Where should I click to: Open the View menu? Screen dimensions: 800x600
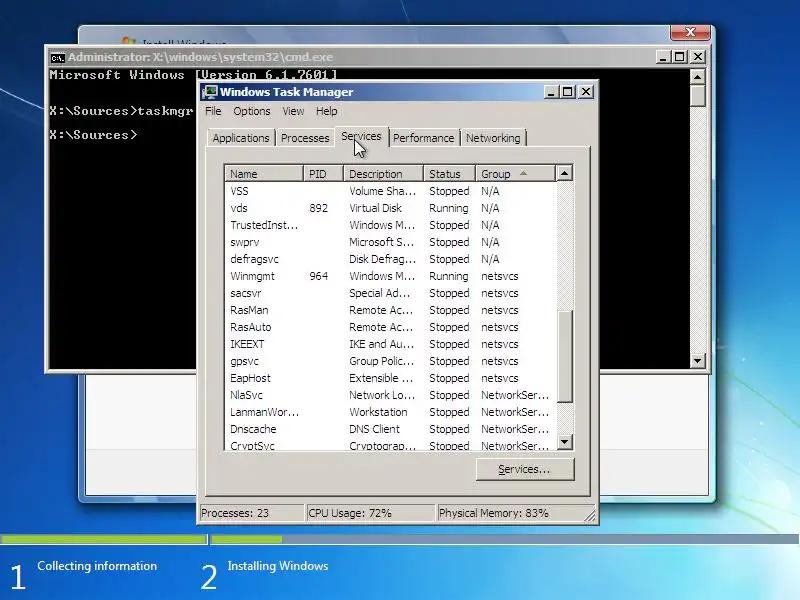[x=293, y=111]
